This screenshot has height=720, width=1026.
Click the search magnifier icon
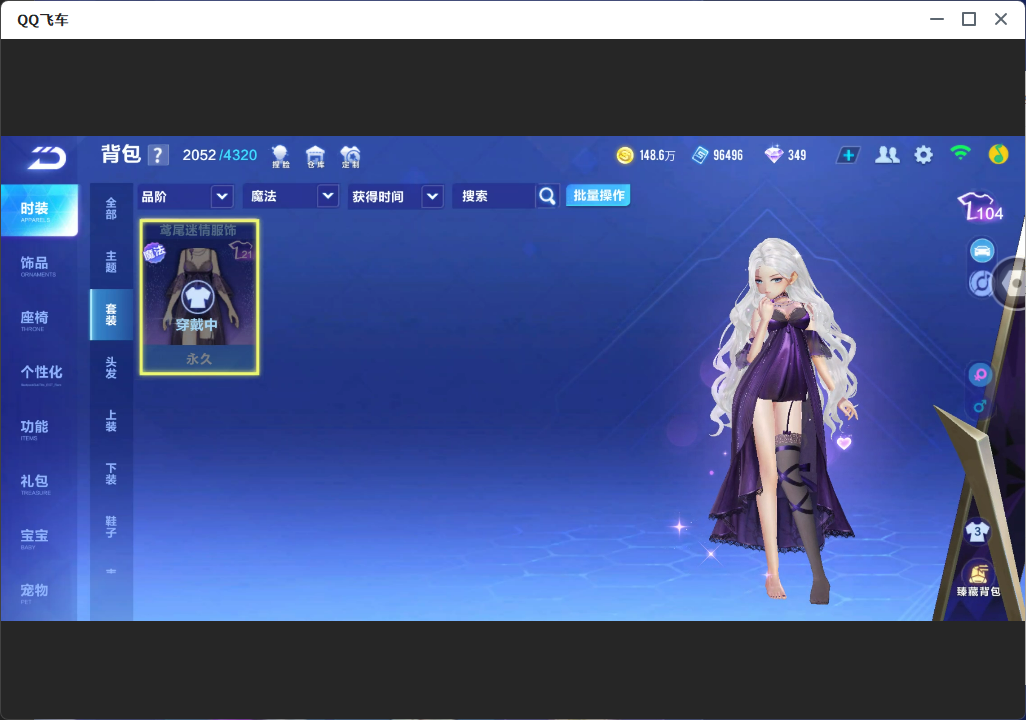tap(547, 196)
